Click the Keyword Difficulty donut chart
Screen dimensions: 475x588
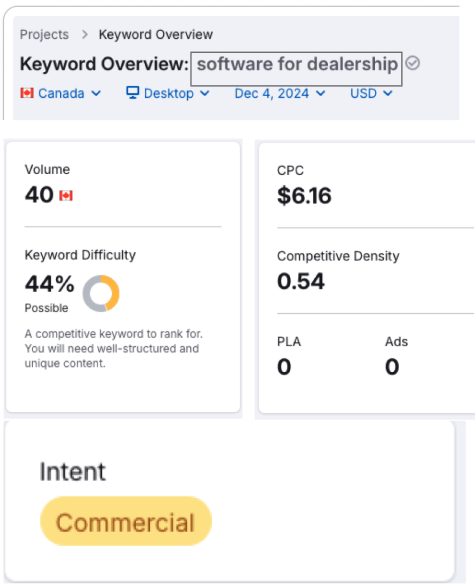tap(101, 293)
